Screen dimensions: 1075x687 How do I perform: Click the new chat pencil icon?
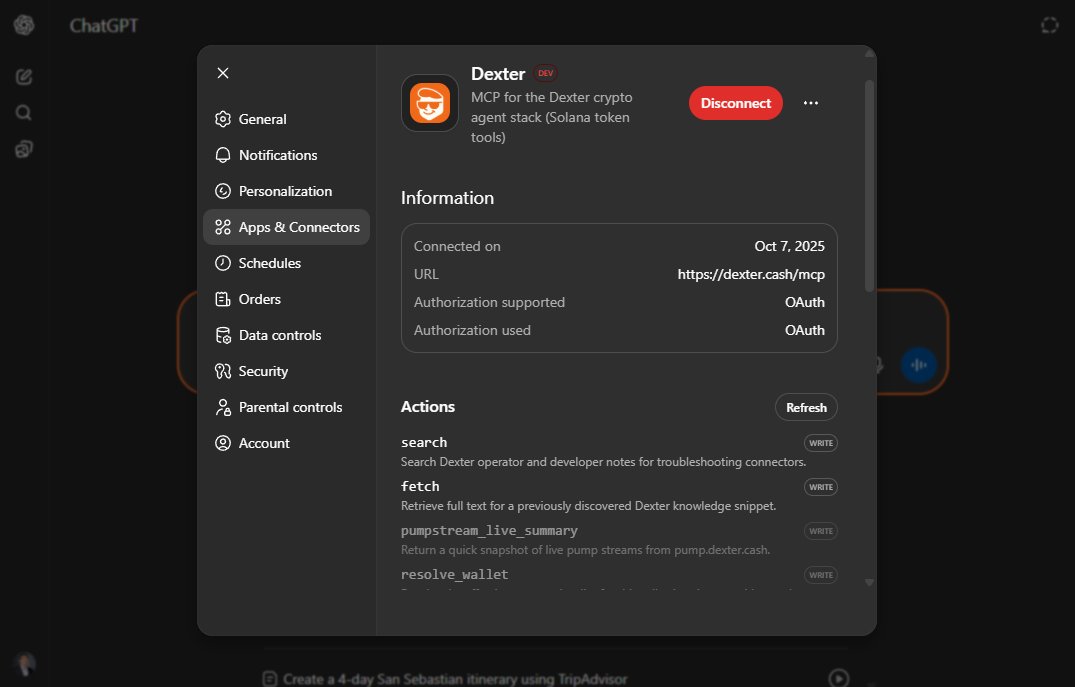(24, 76)
